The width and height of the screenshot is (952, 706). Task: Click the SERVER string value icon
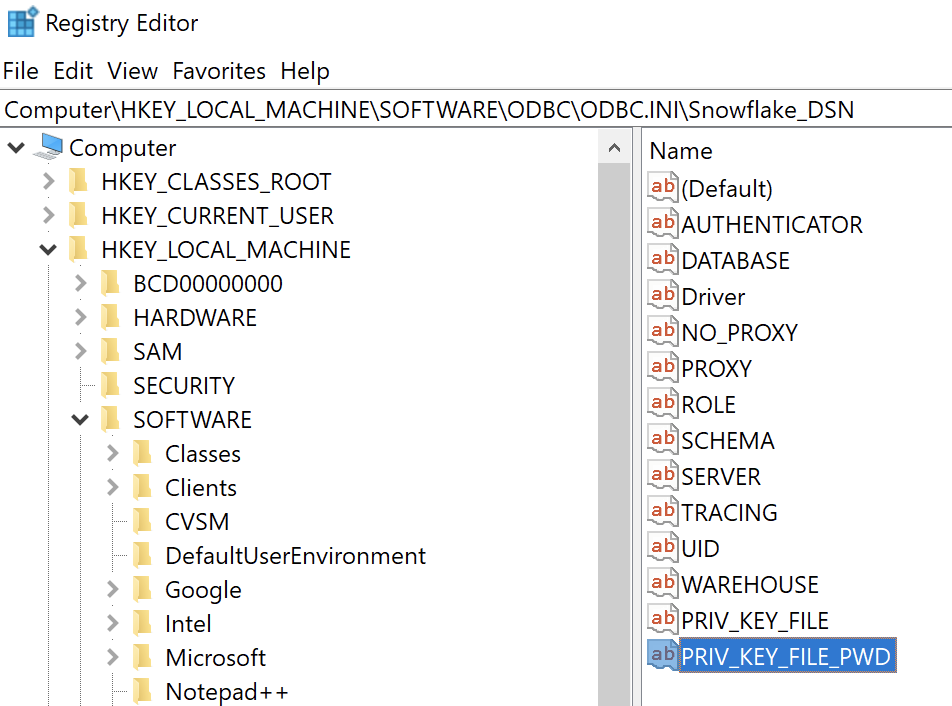662,476
